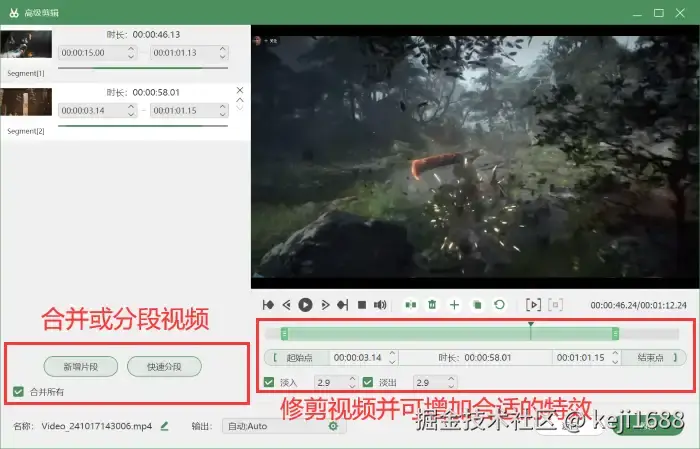Viewport: 700px width, 449px height.
Task: Play only the selected segment range
Action: coord(533,305)
